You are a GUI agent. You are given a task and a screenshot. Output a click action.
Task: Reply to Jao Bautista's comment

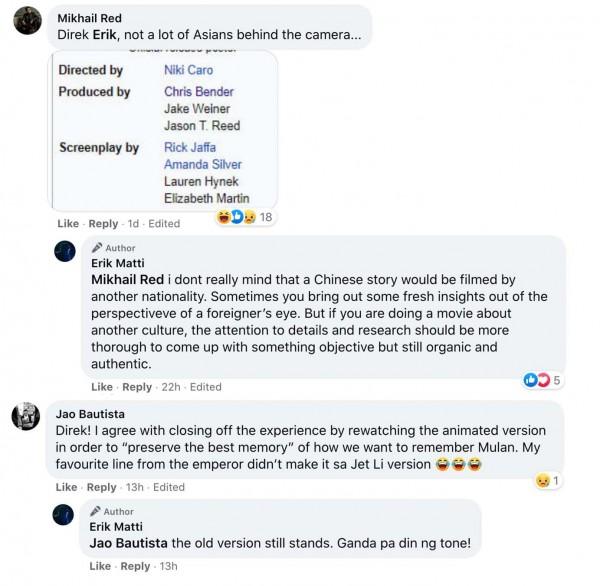click(102, 487)
